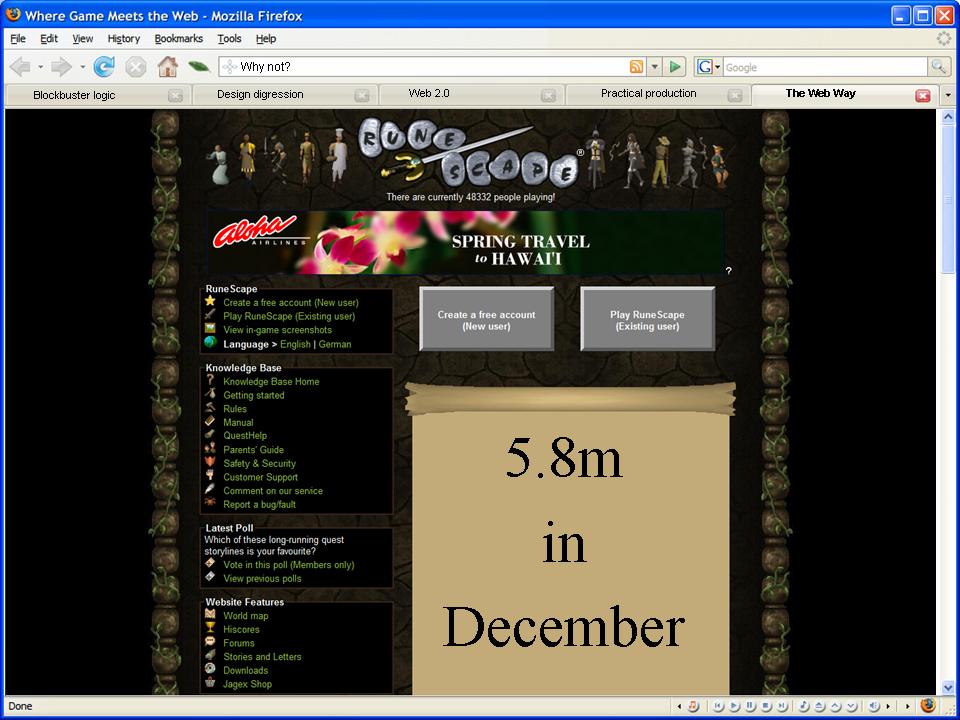Open Vote in this poll link
The width and height of the screenshot is (960, 720).
(288, 564)
